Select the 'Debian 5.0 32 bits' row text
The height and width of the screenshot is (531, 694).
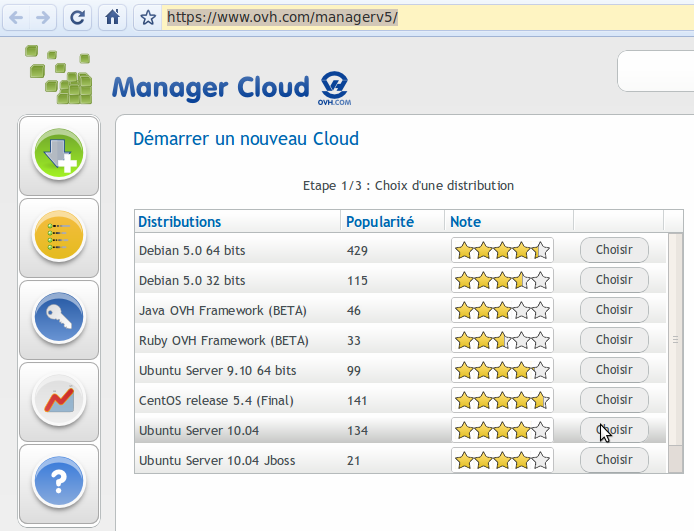pos(192,281)
